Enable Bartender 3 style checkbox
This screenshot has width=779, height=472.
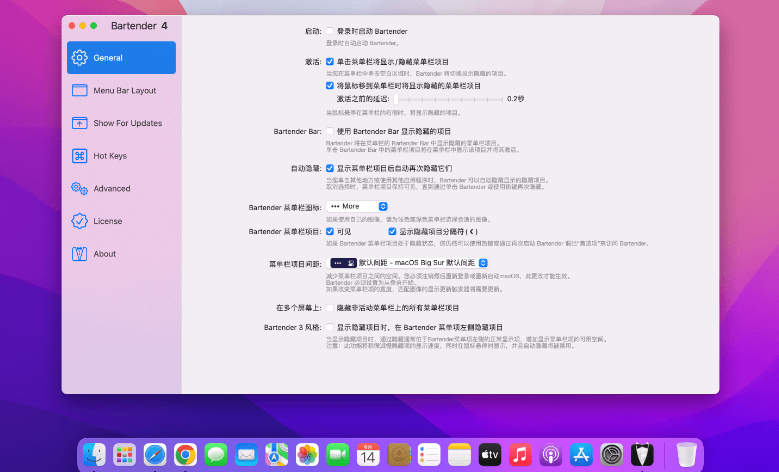pyautogui.click(x=330, y=327)
